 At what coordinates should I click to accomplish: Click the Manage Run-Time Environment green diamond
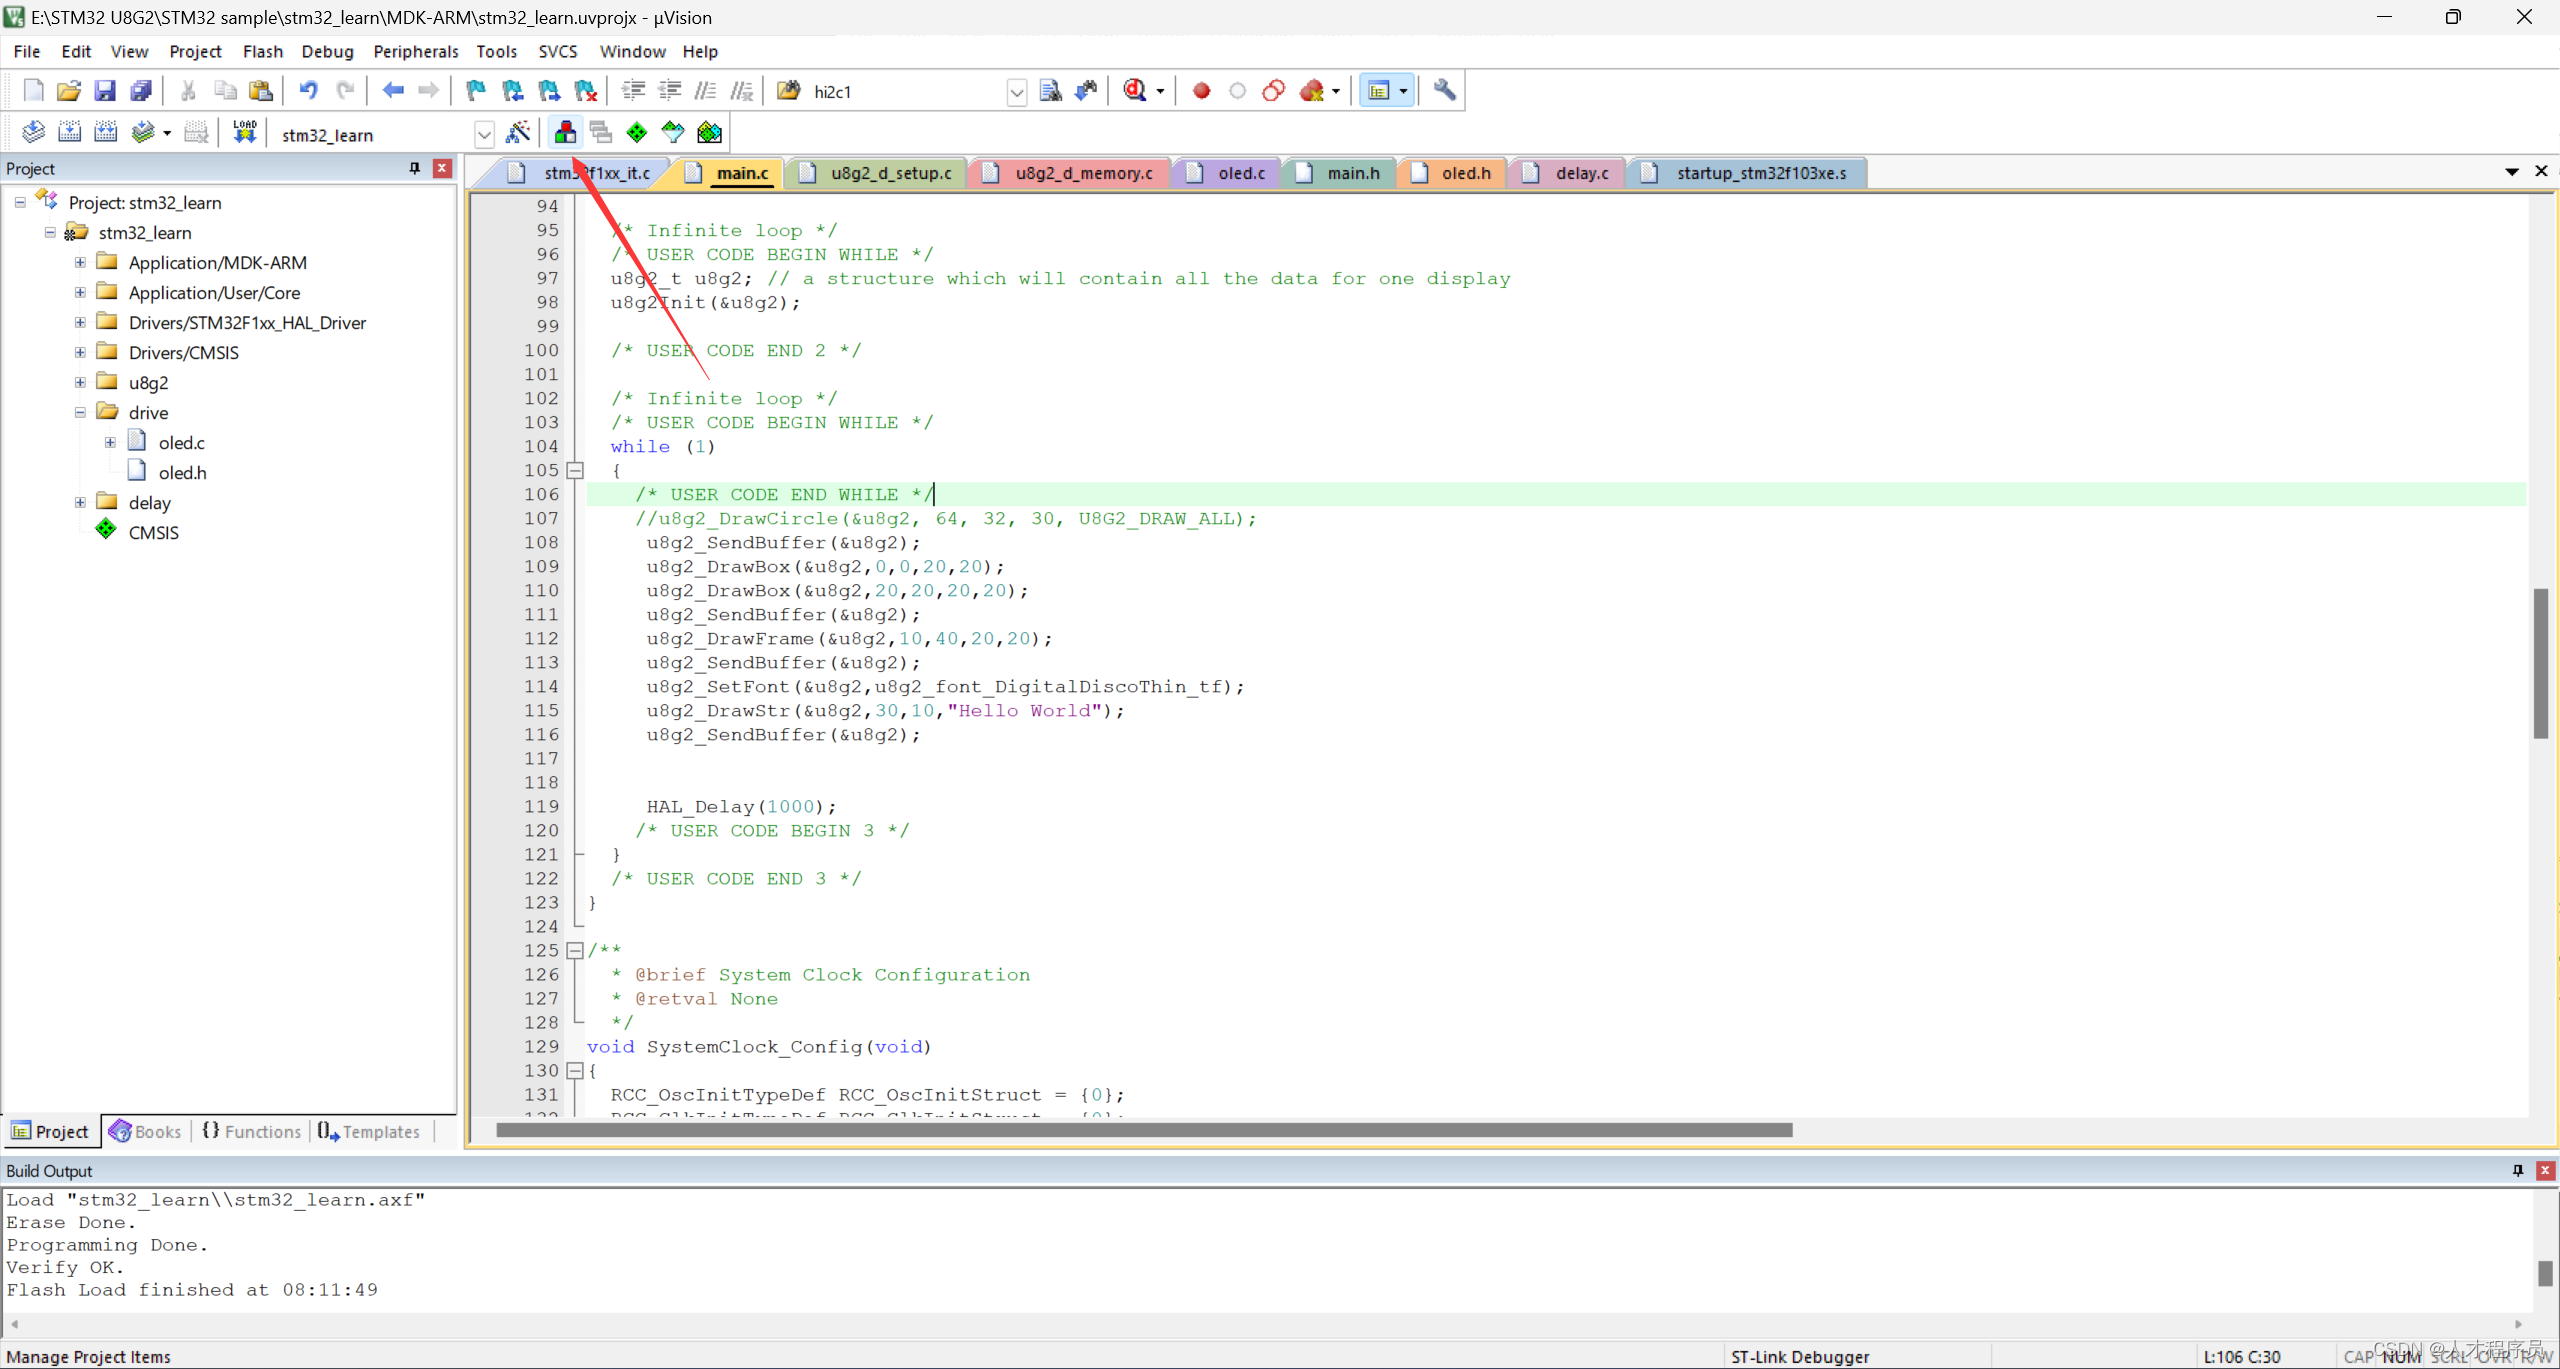pyautogui.click(x=637, y=132)
